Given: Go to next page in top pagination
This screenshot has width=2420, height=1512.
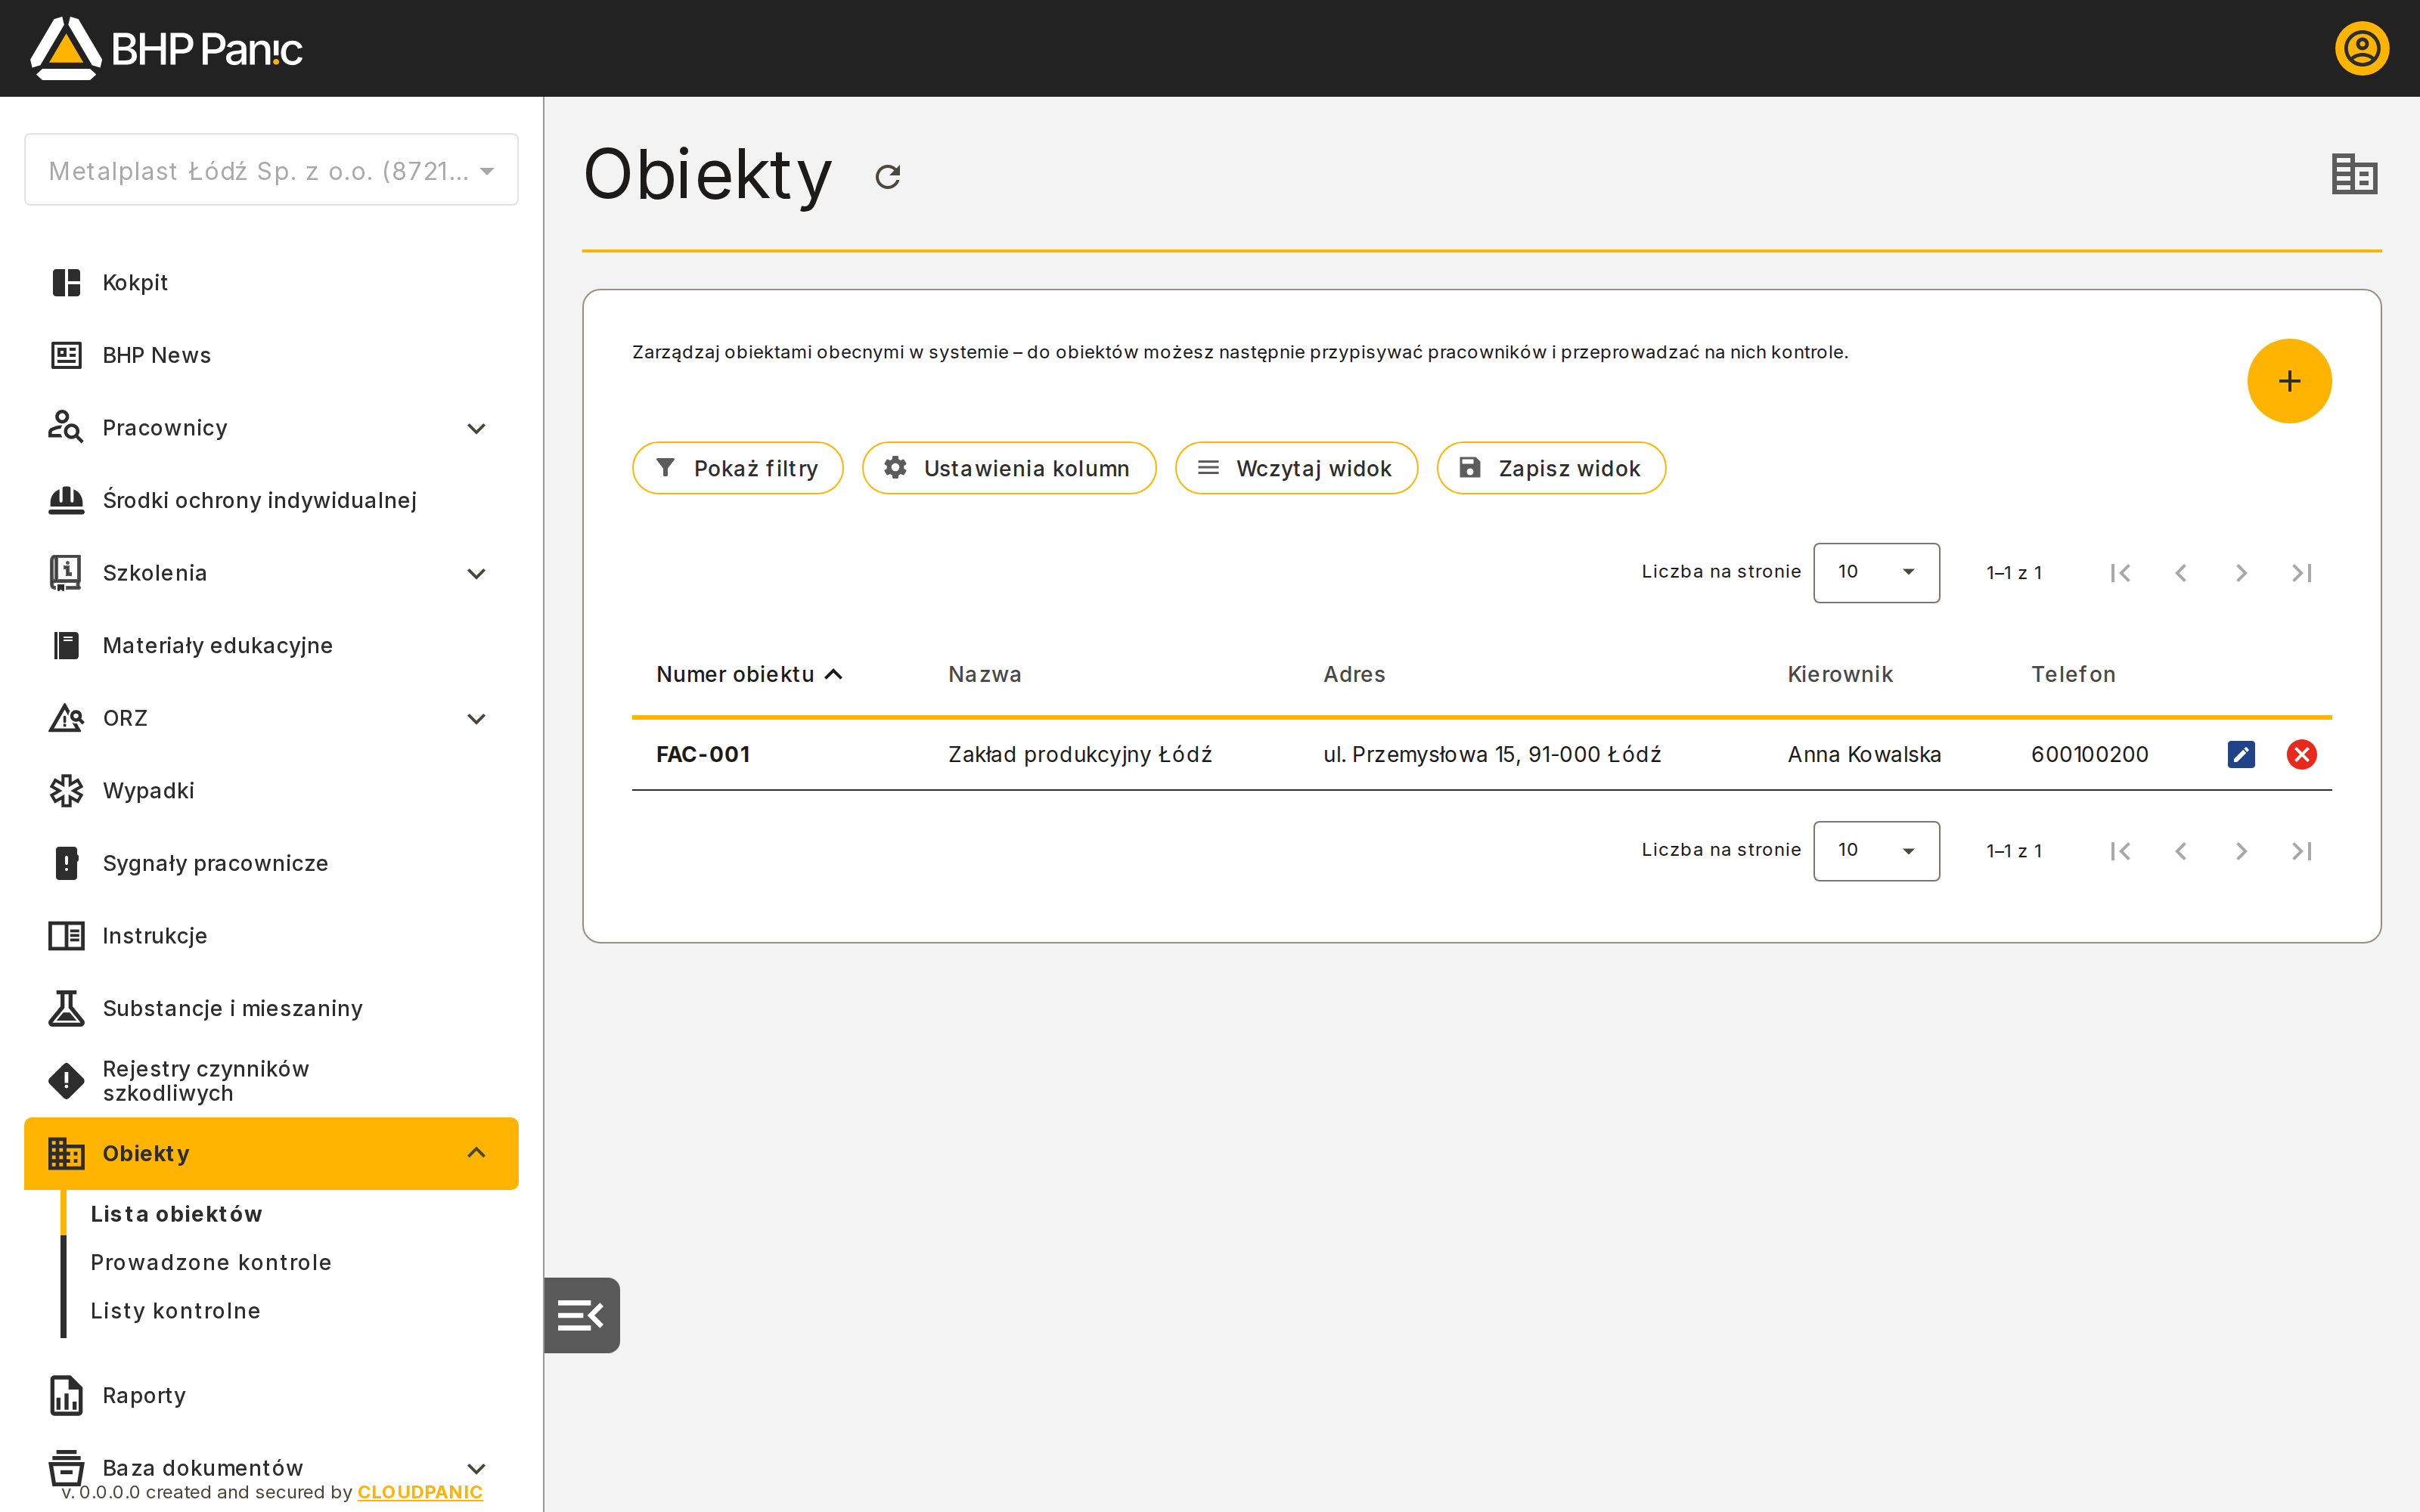Looking at the screenshot, I should pos(2241,573).
